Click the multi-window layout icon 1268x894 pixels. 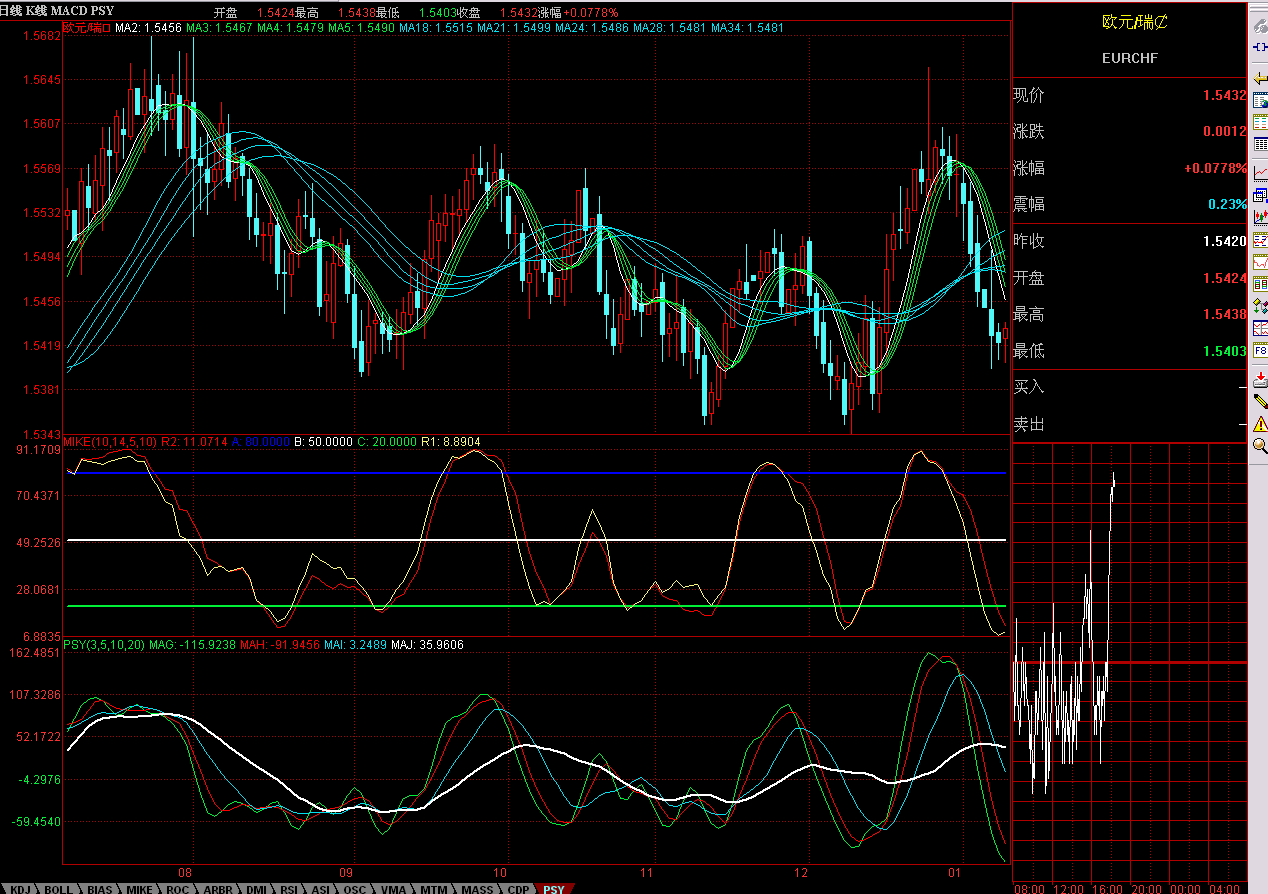tap(1261, 194)
